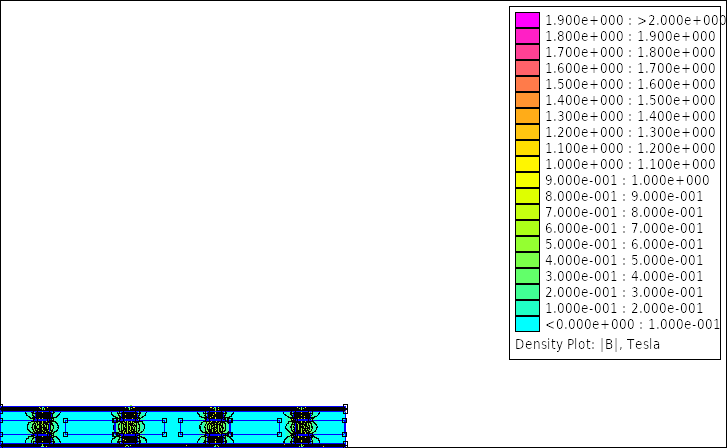Pick the swatch next to 1.600e+000 : 1.700e+000

point(527,68)
